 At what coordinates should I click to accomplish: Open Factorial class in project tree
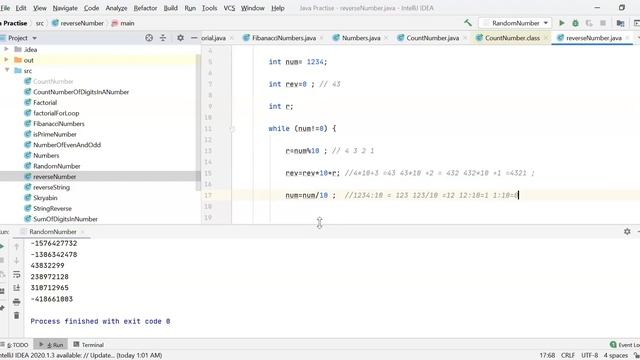click(x=45, y=102)
